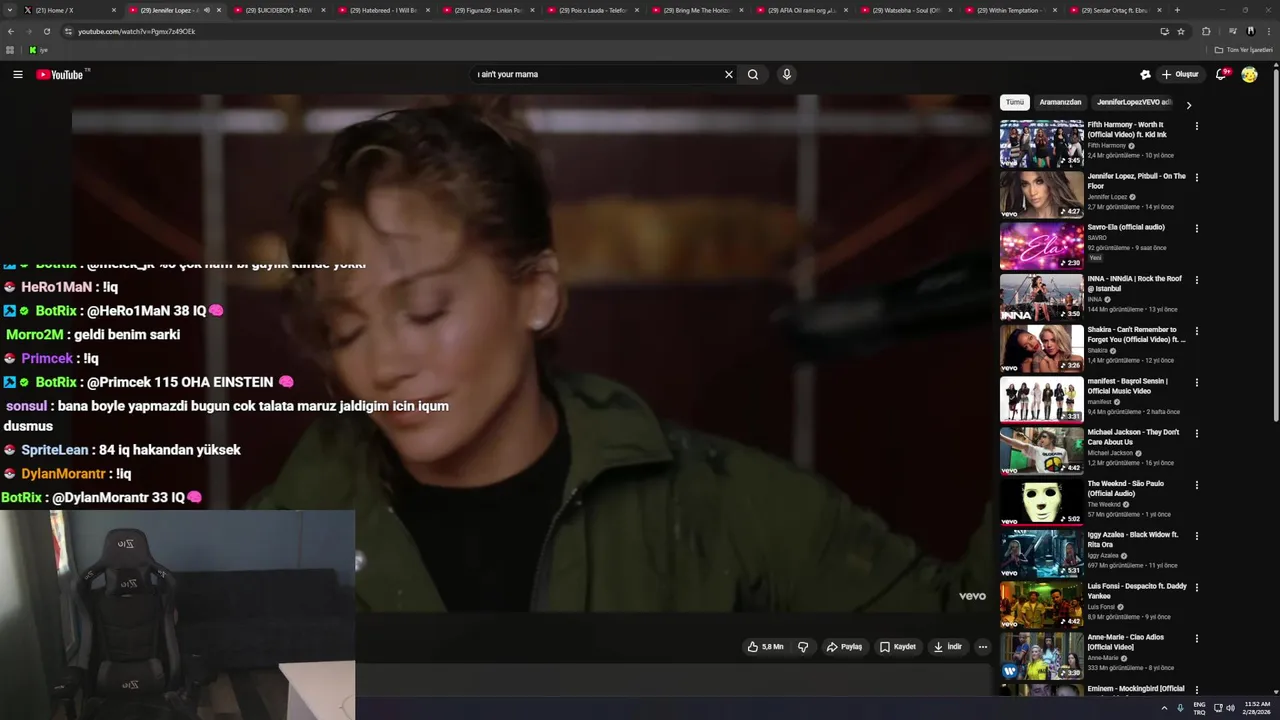Open taskbar clock and date

point(1257,708)
